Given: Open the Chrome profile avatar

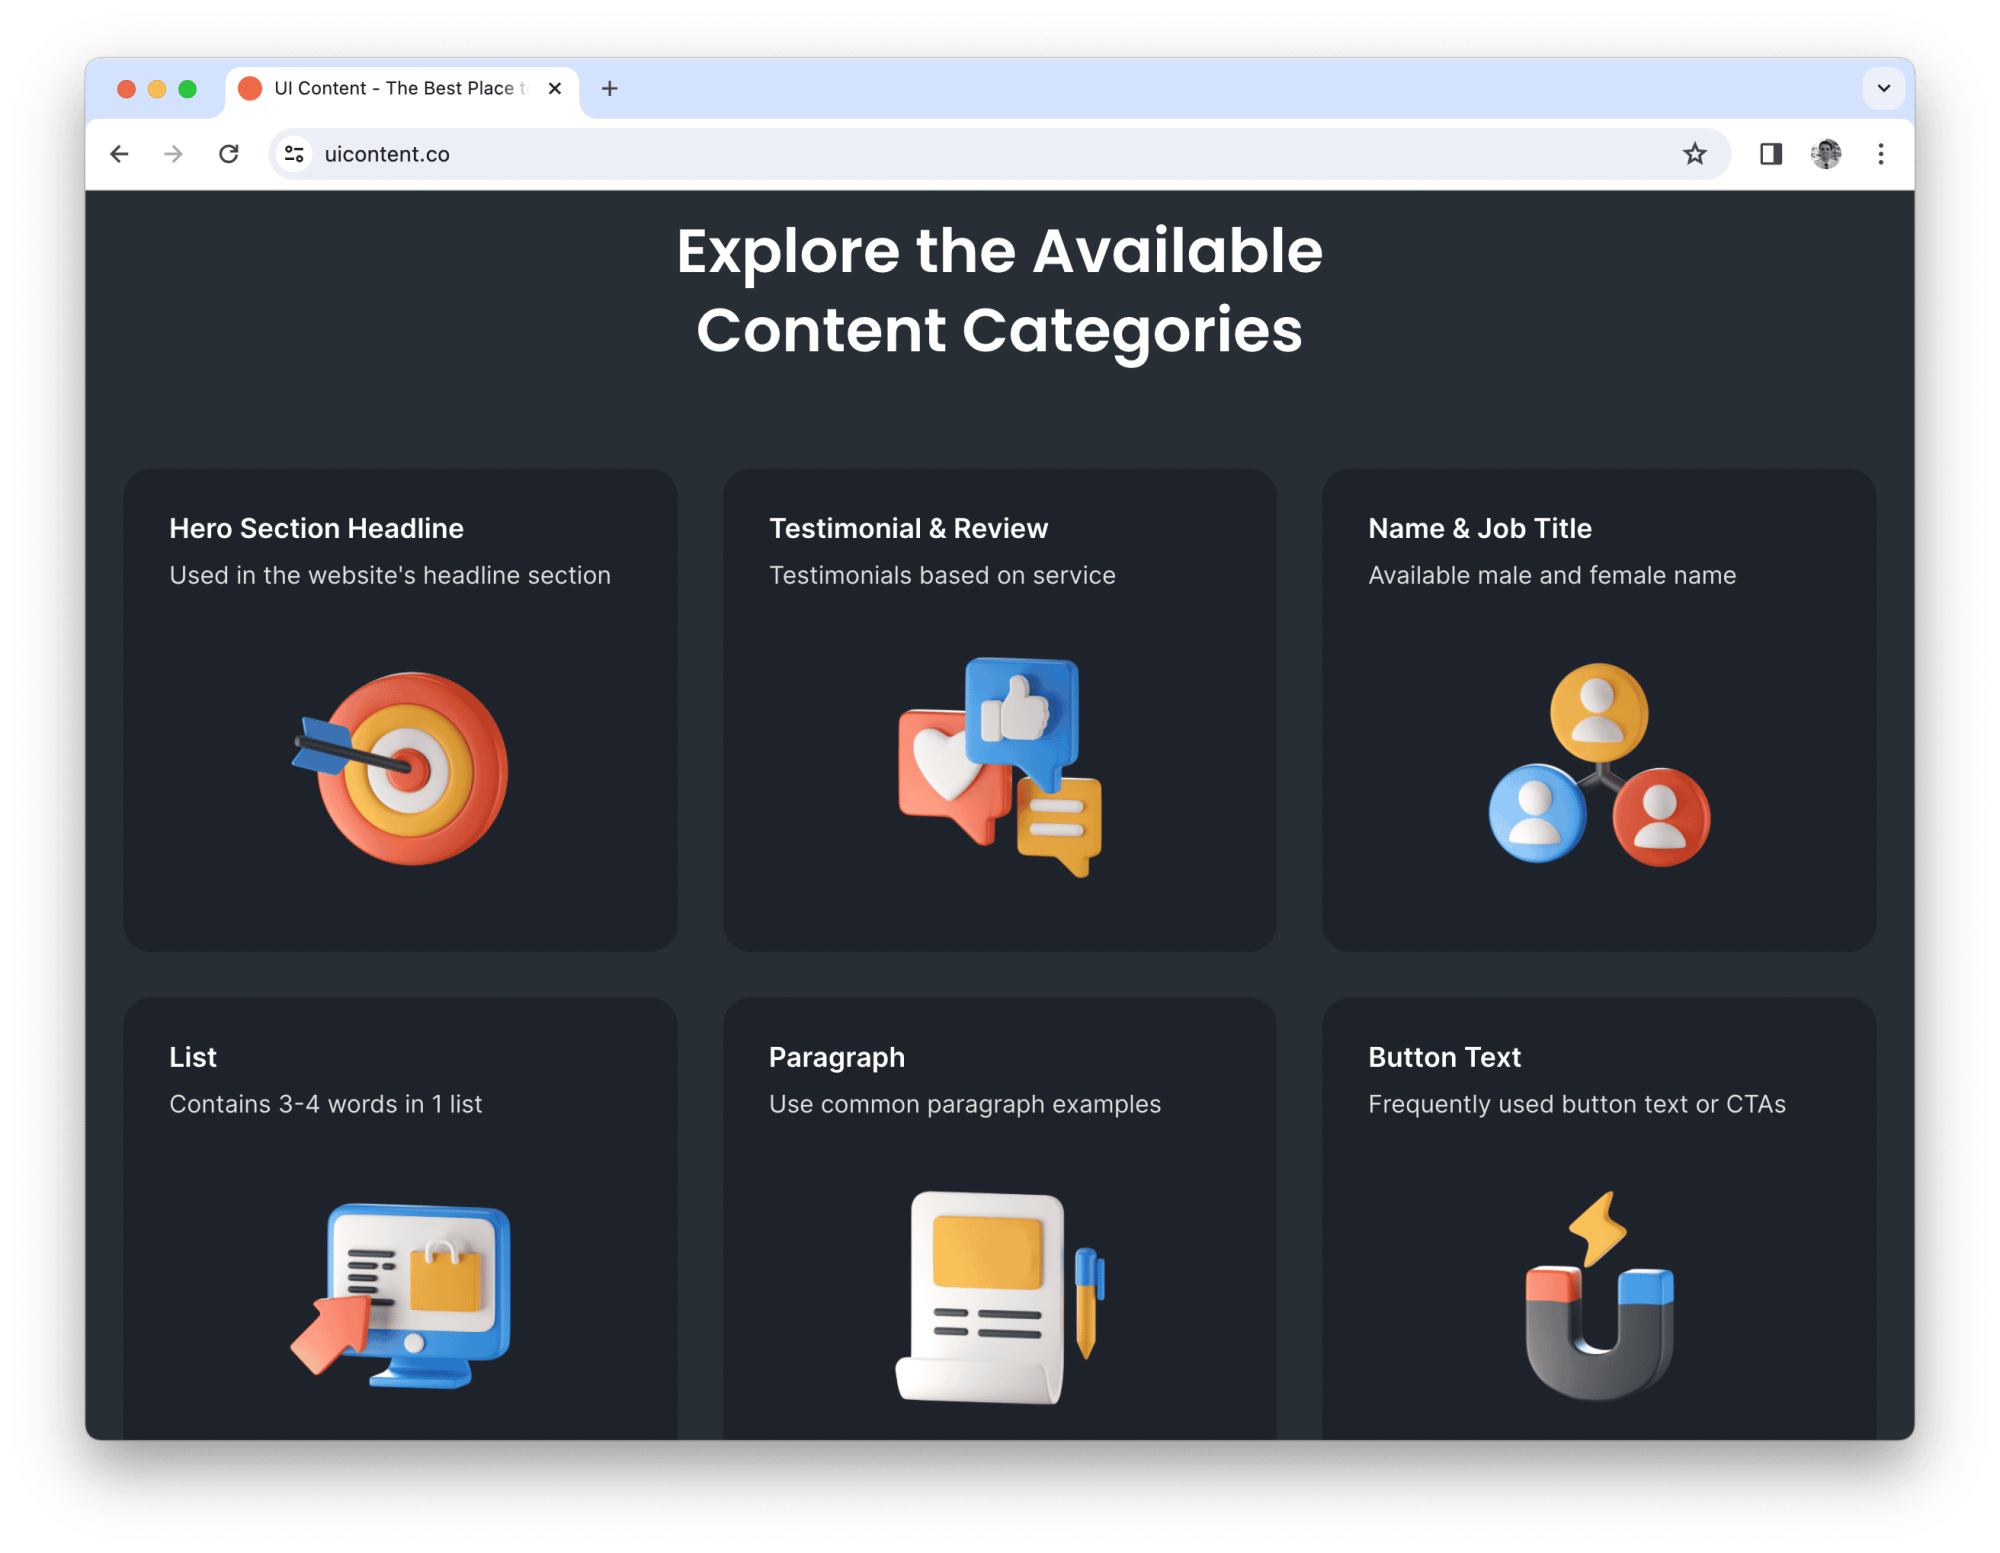Looking at the screenshot, I should (x=1826, y=154).
